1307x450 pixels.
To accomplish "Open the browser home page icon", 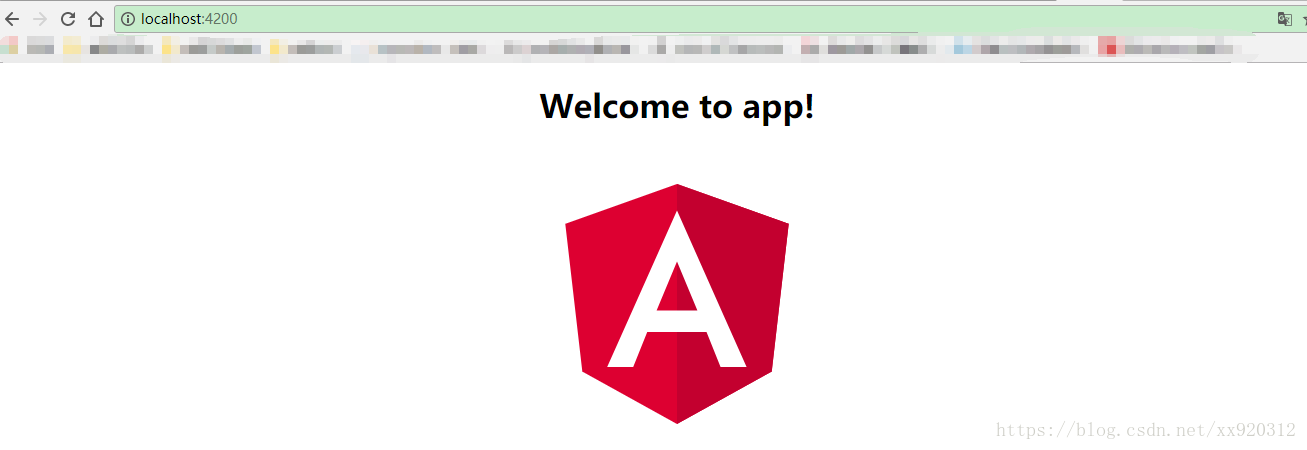I will tap(96, 19).
